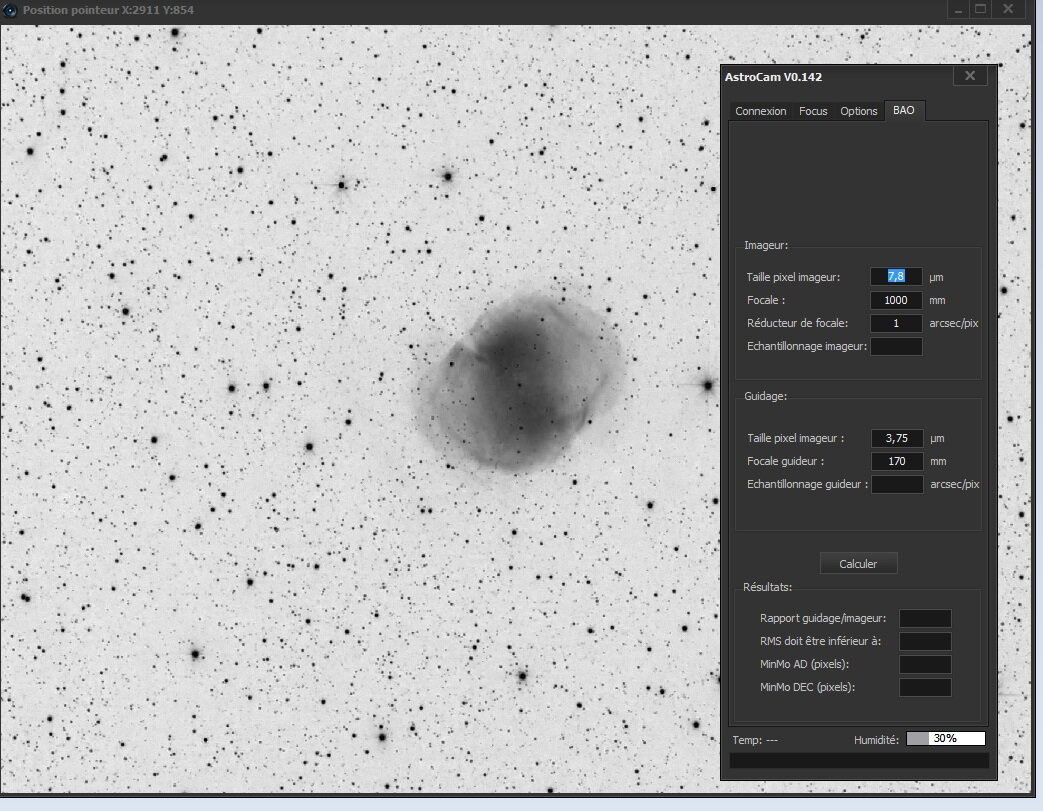This screenshot has height=811, width=1043.
Task: Click the BAO tab
Action: [x=903, y=110]
